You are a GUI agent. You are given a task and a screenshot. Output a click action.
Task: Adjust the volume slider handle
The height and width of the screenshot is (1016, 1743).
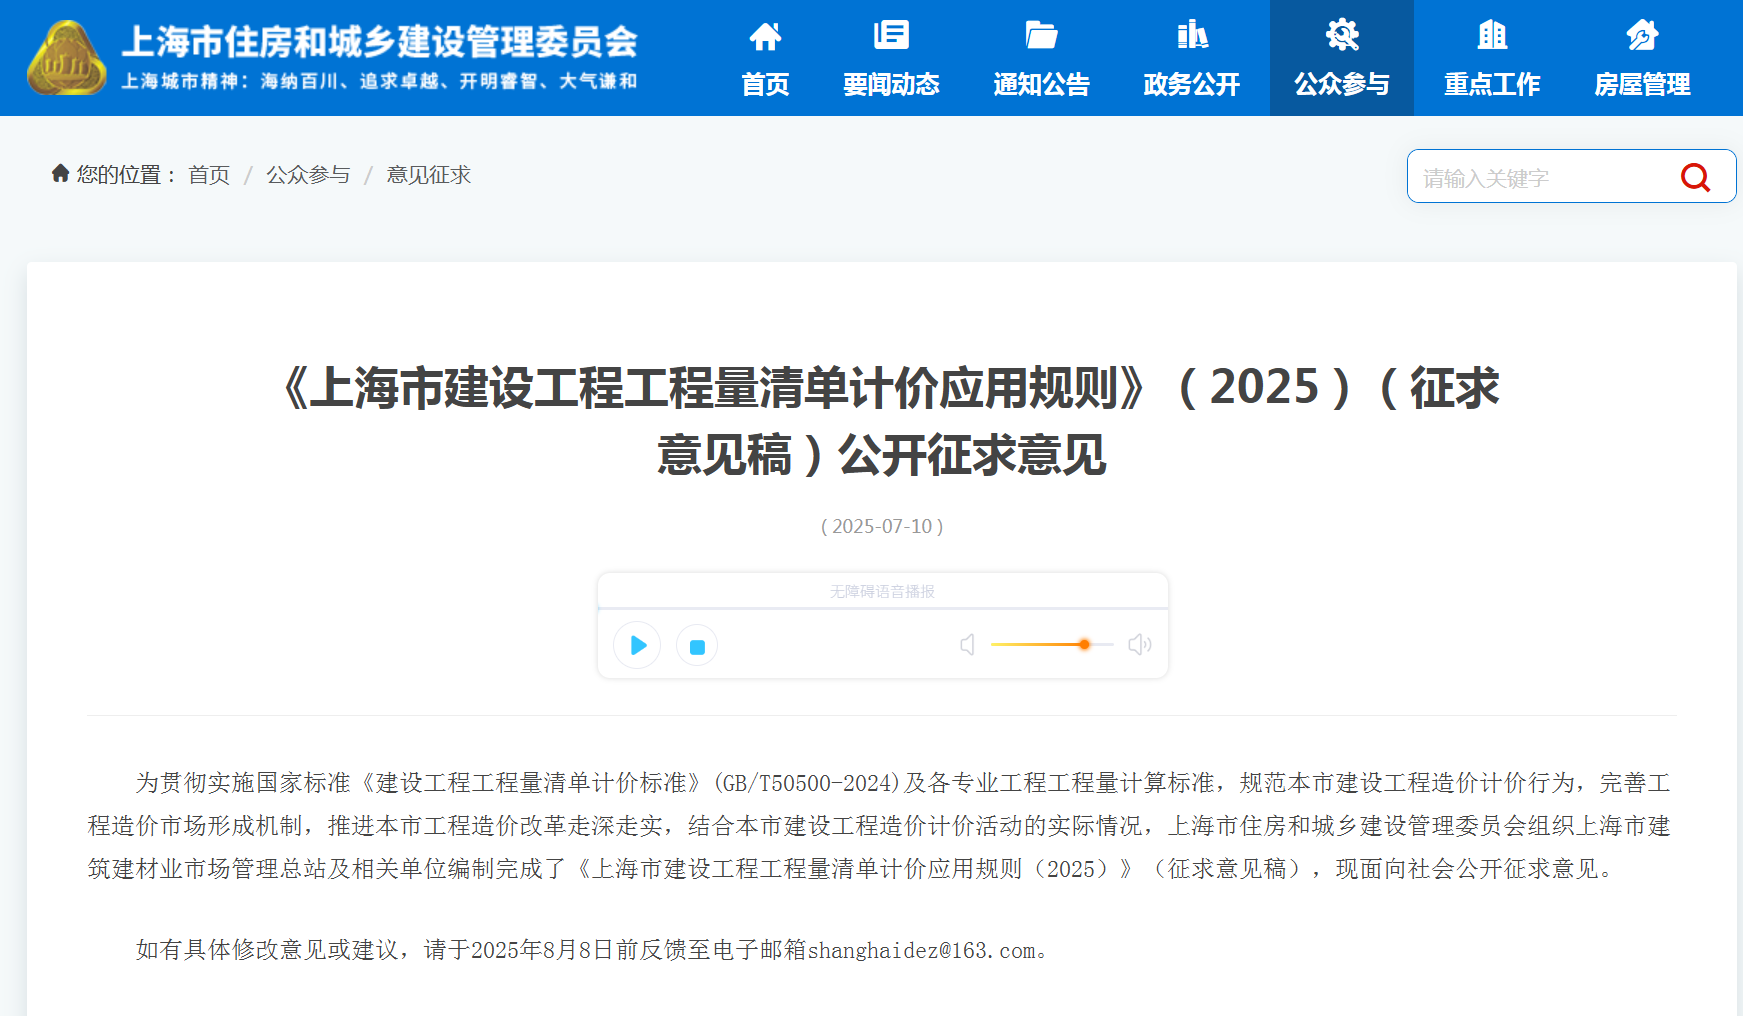[1084, 645]
